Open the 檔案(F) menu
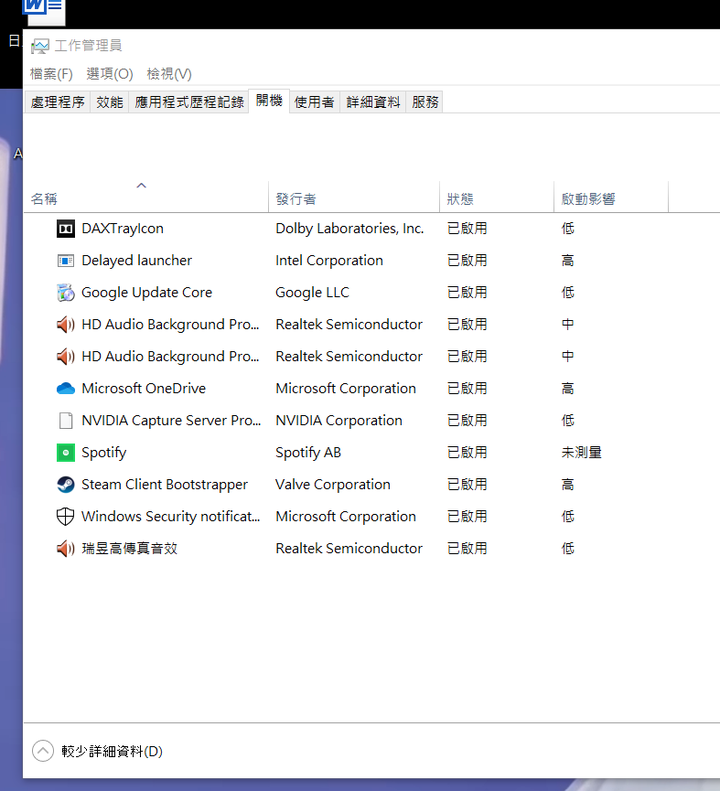The height and width of the screenshot is (791, 720). [x=51, y=74]
